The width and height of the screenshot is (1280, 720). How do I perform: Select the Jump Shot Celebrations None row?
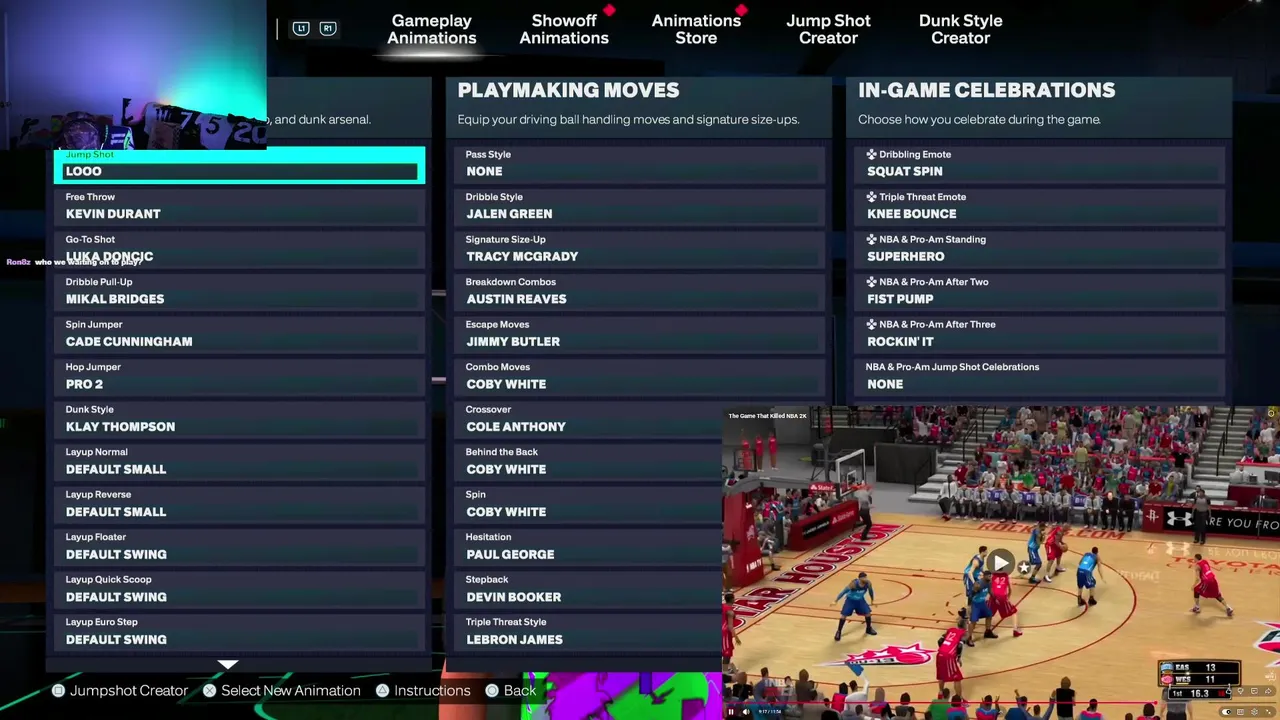point(1040,376)
